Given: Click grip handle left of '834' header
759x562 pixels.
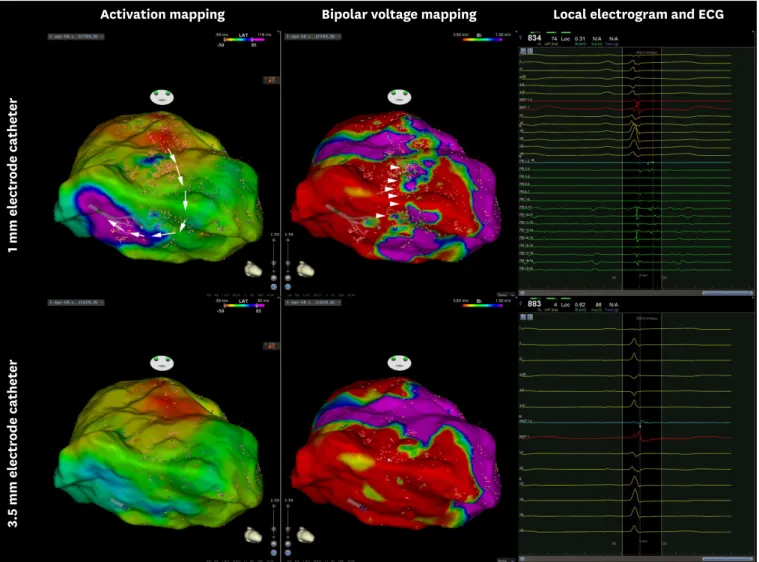Looking at the screenshot, I should point(521,37).
